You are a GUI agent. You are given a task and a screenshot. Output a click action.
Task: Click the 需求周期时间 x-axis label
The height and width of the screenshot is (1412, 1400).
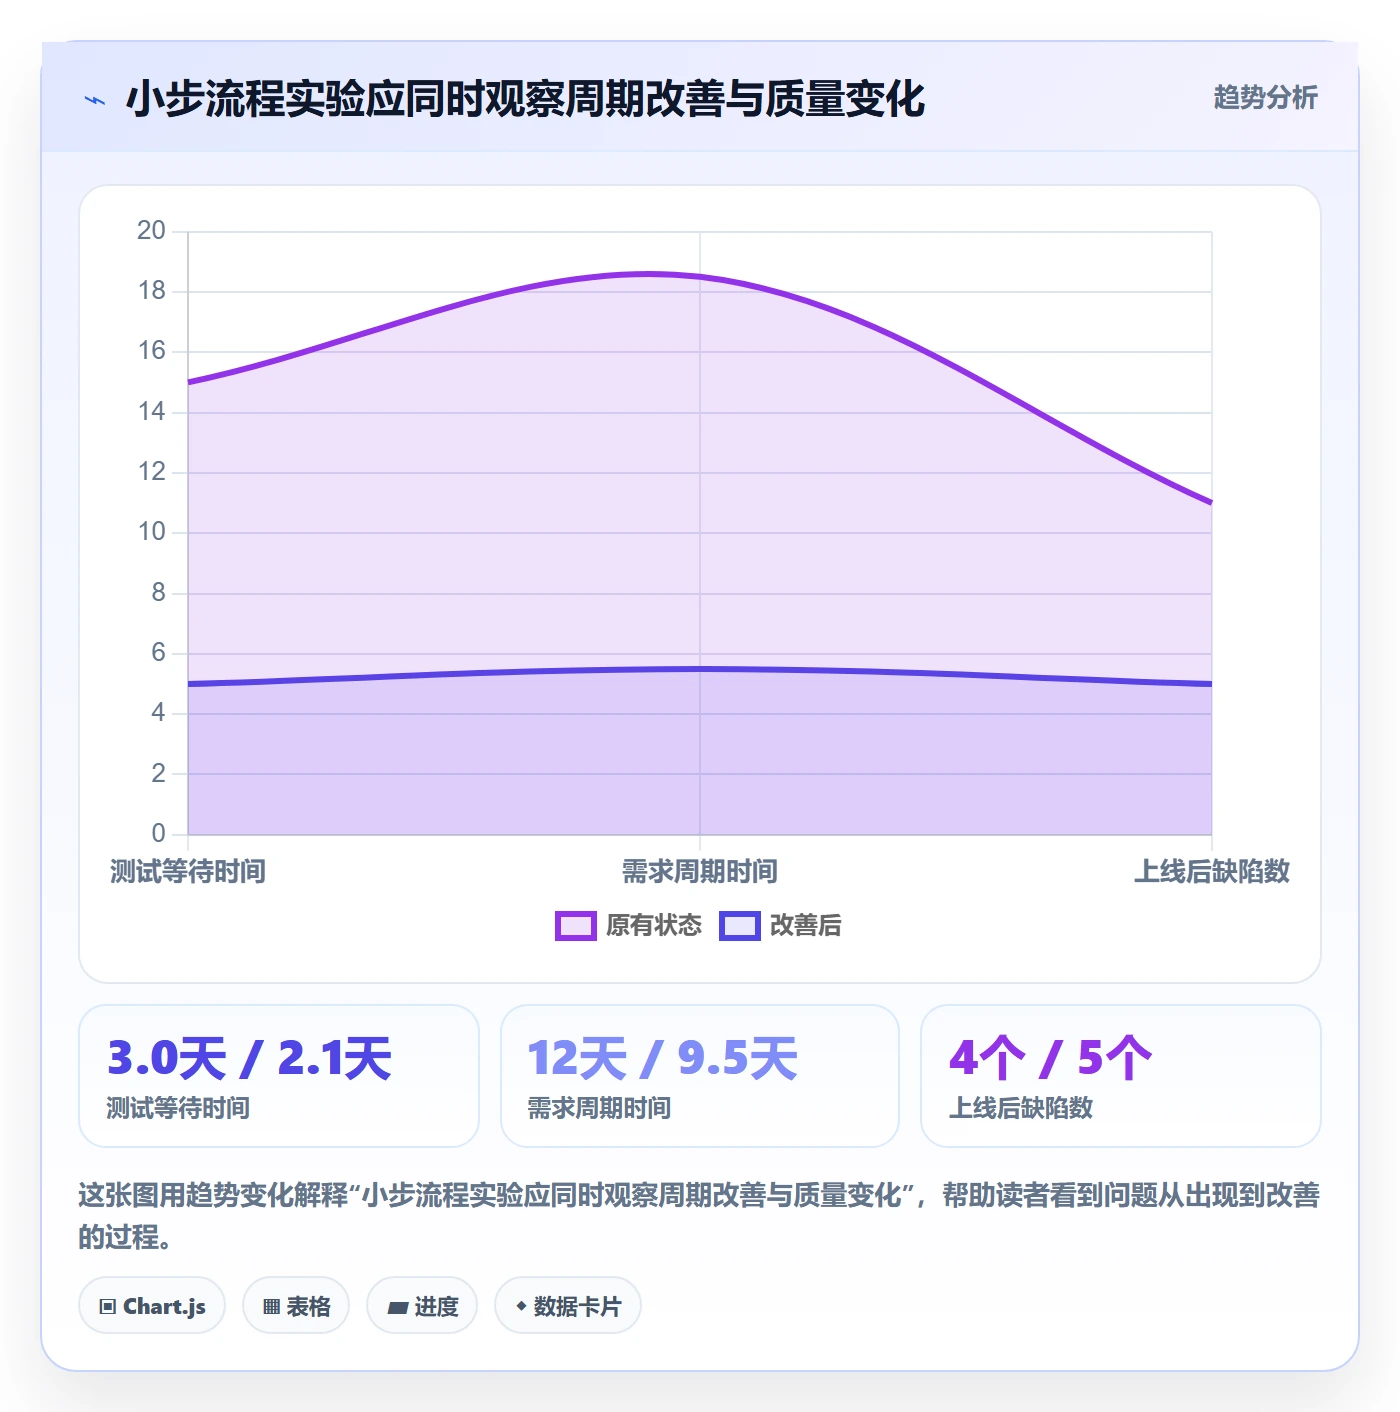tap(700, 872)
